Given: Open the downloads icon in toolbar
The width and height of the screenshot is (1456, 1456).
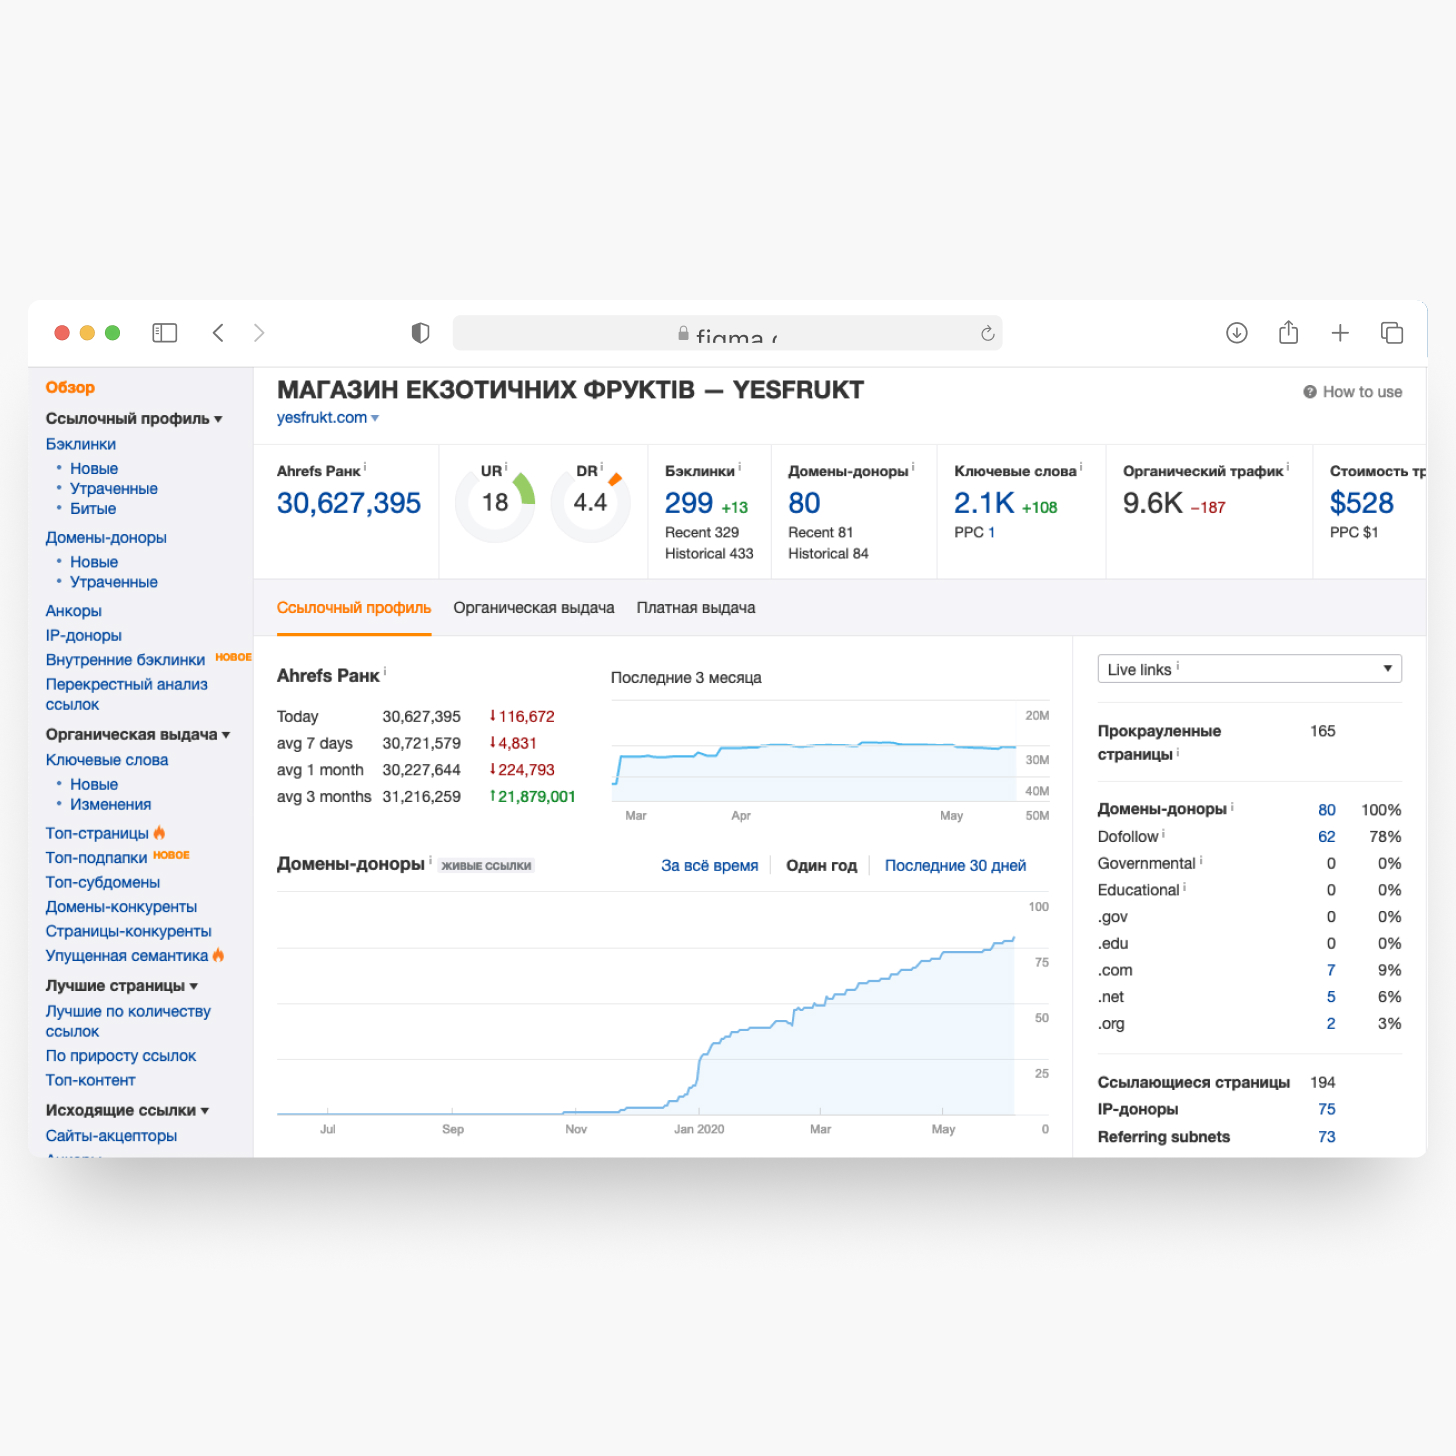Looking at the screenshot, I should coord(1236,333).
